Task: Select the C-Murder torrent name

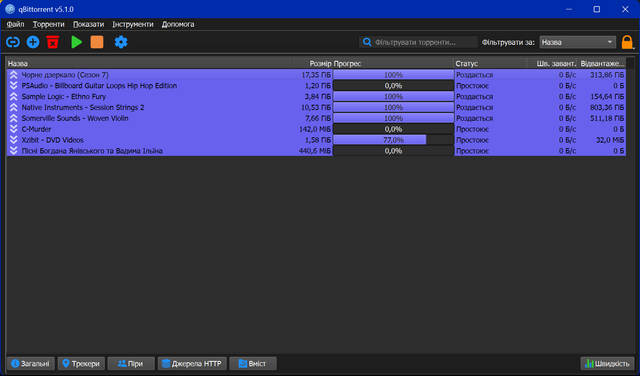Action: 36,129
